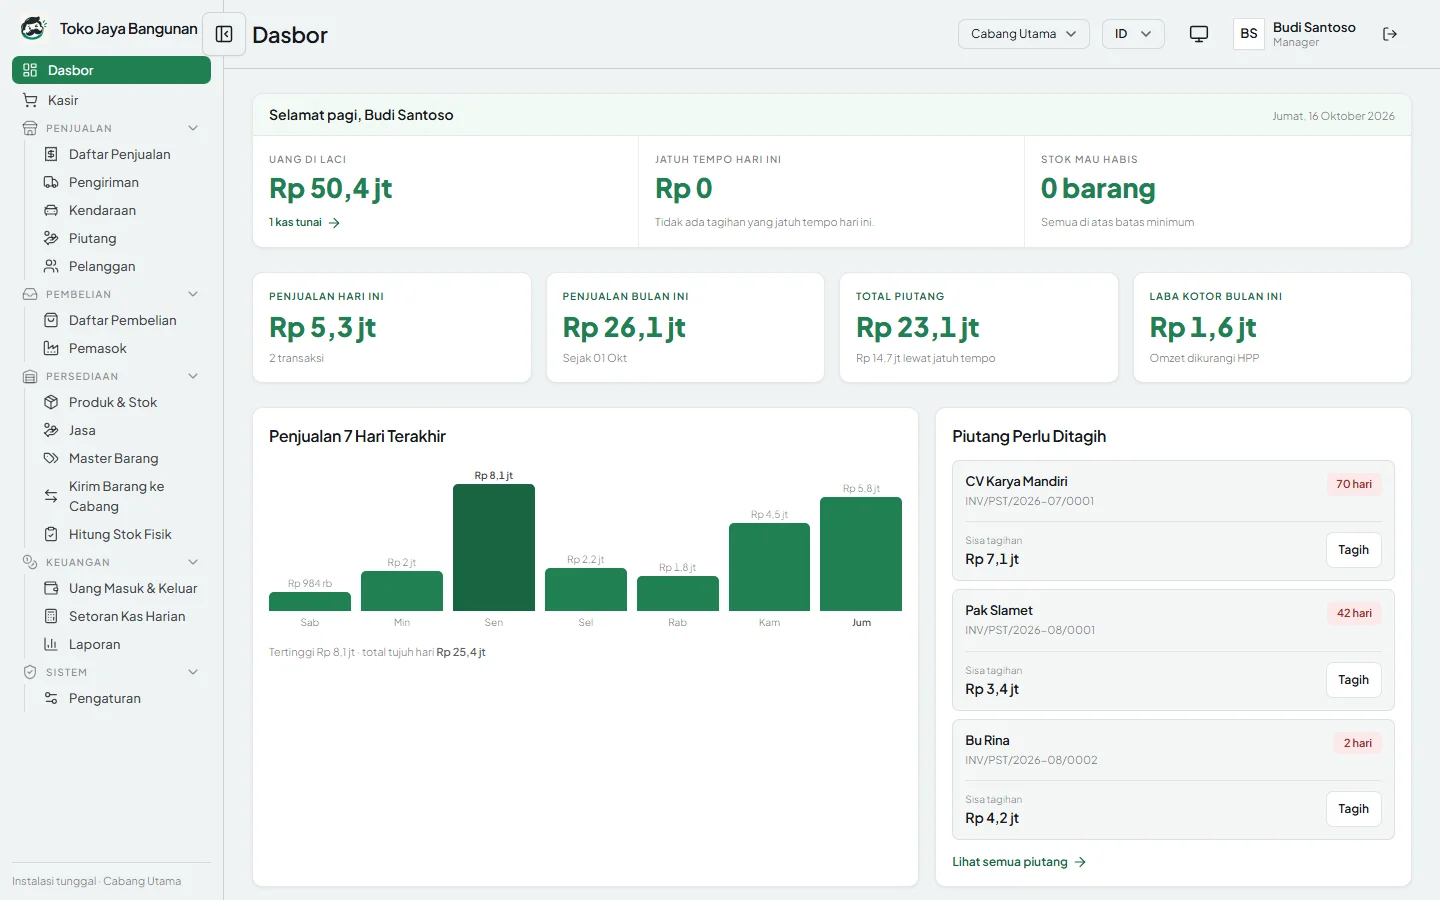Select the Sen bar in sales chart
Image resolution: width=1440 pixels, height=900 pixels.
[x=494, y=547]
